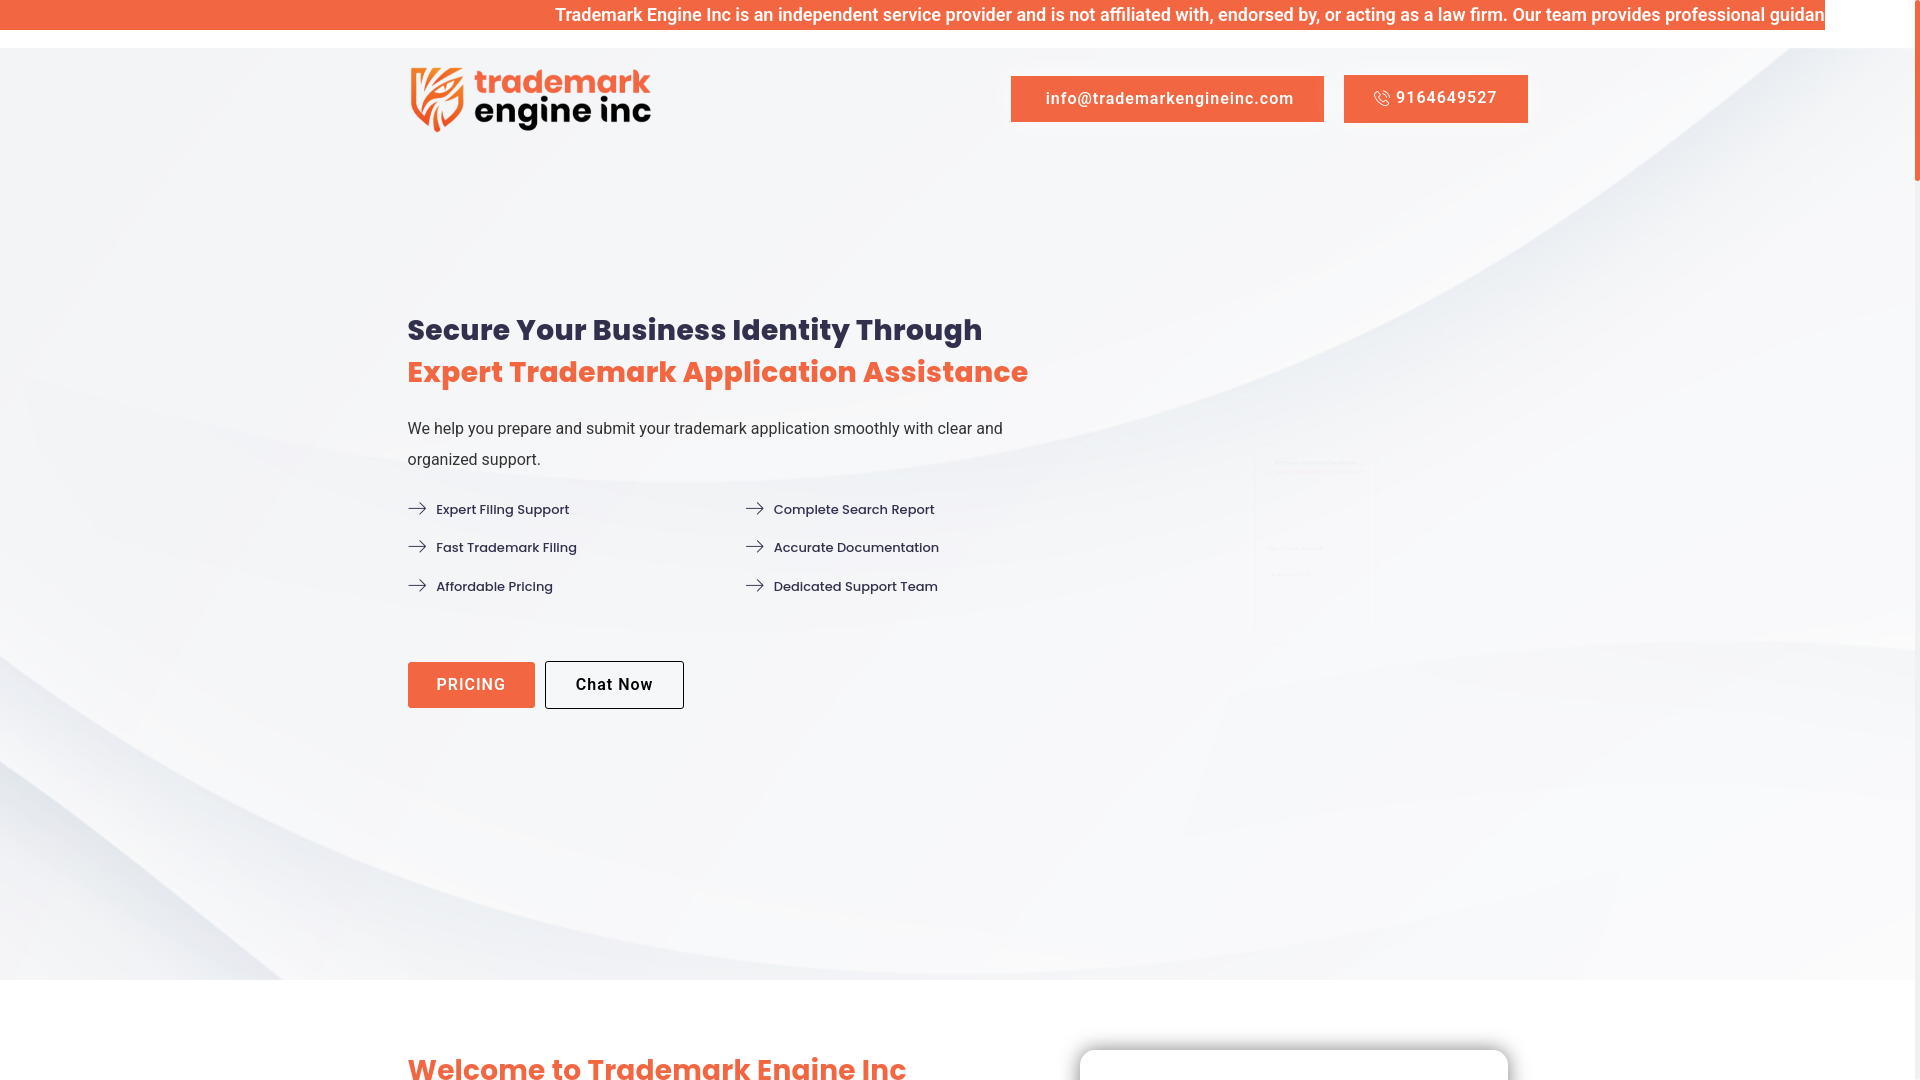
Task: Click the Trademark Engine Inc logo
Action: [530, 99]
